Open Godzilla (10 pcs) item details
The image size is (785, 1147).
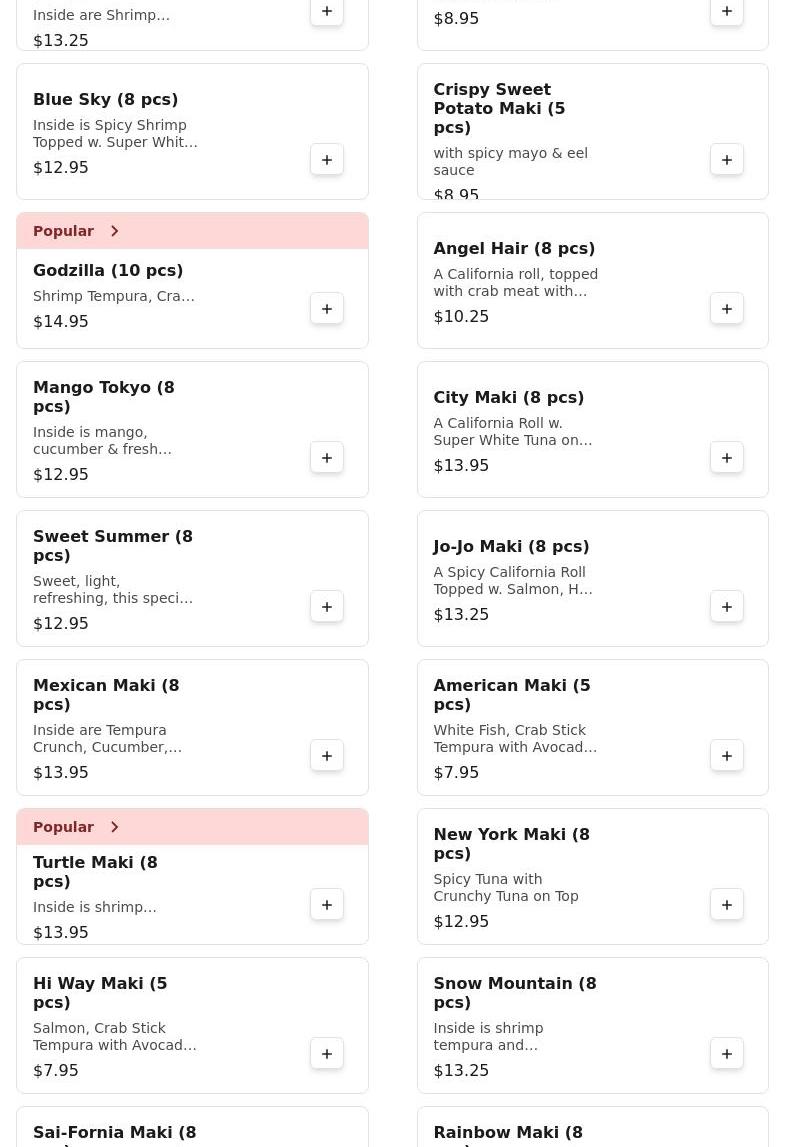108,271
